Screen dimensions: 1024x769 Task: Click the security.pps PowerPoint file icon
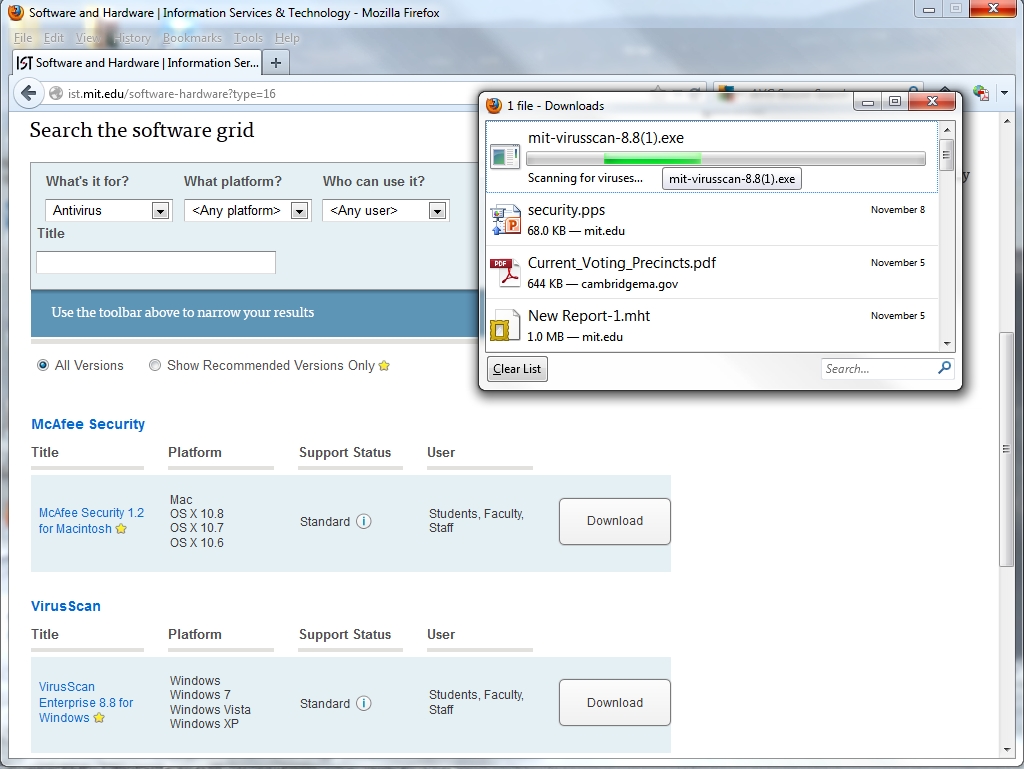[505, 220]
